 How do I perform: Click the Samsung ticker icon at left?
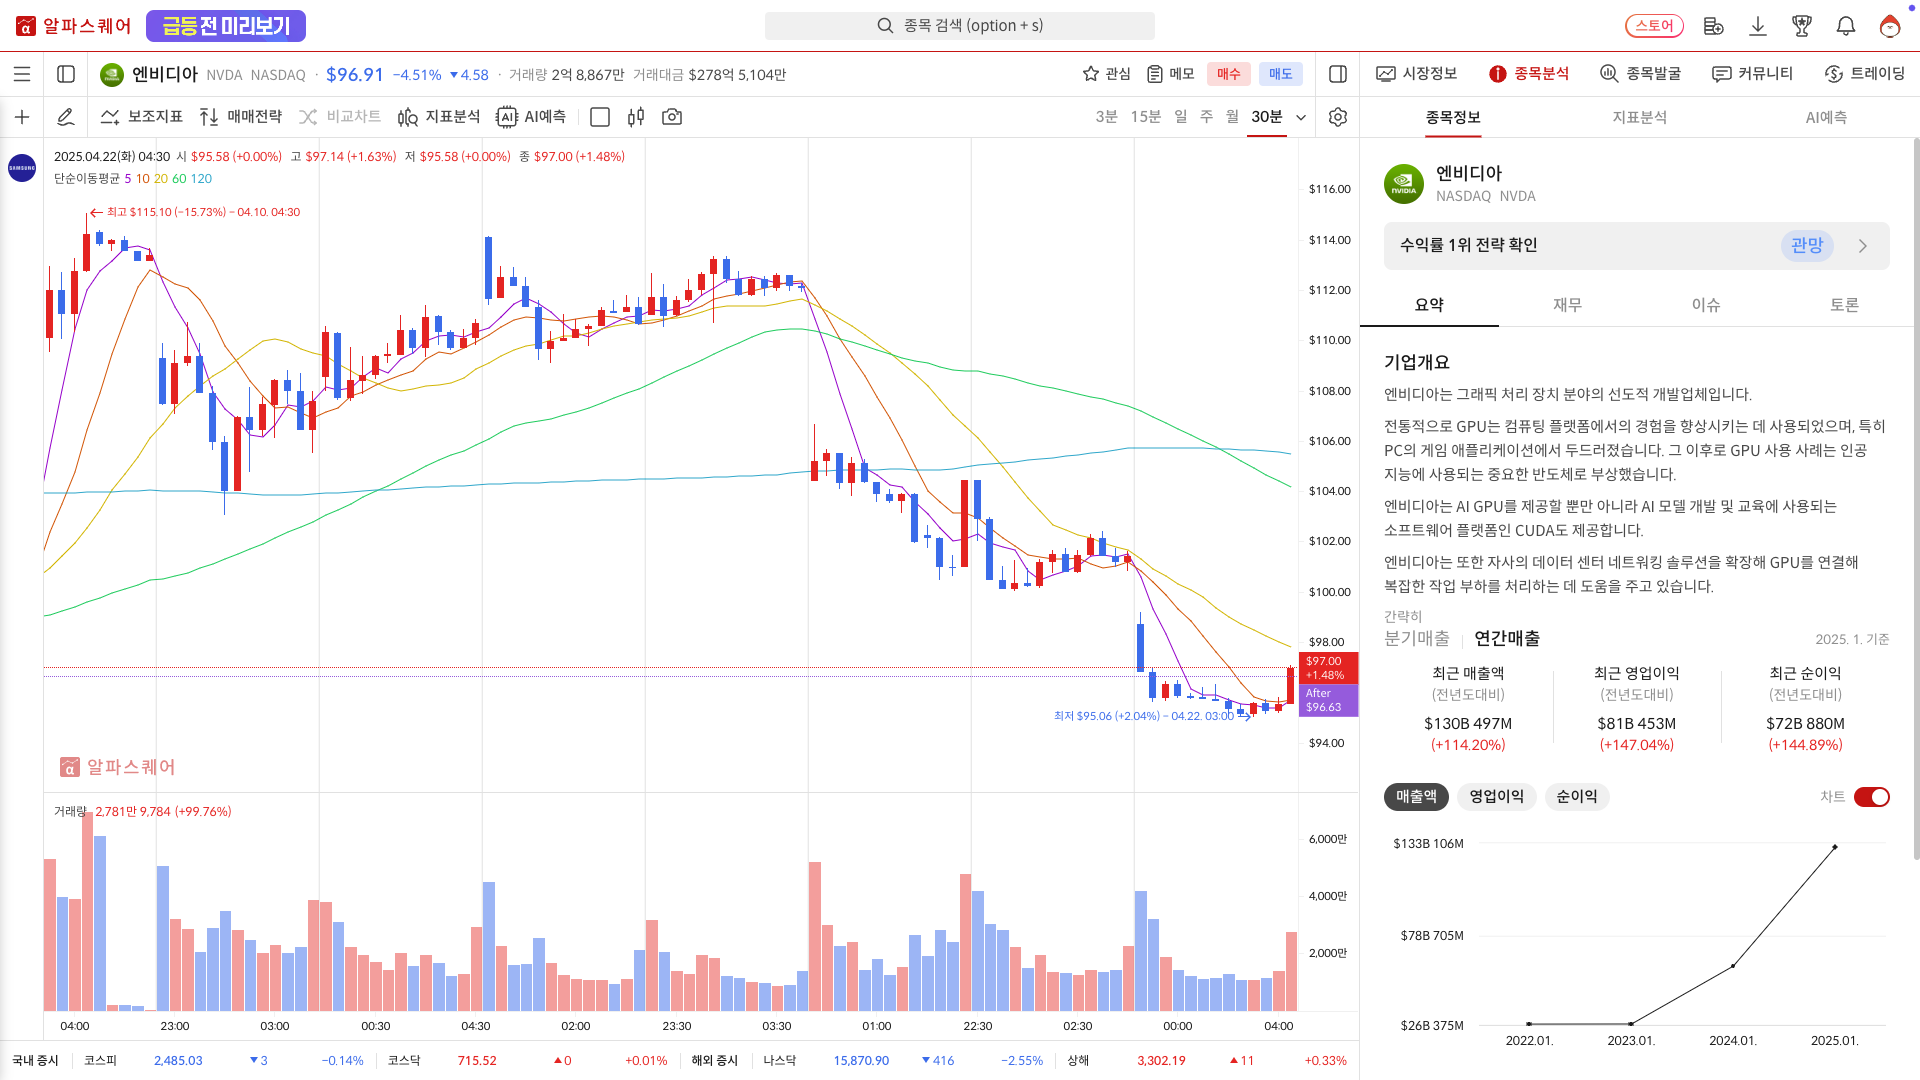coord(22,168)
